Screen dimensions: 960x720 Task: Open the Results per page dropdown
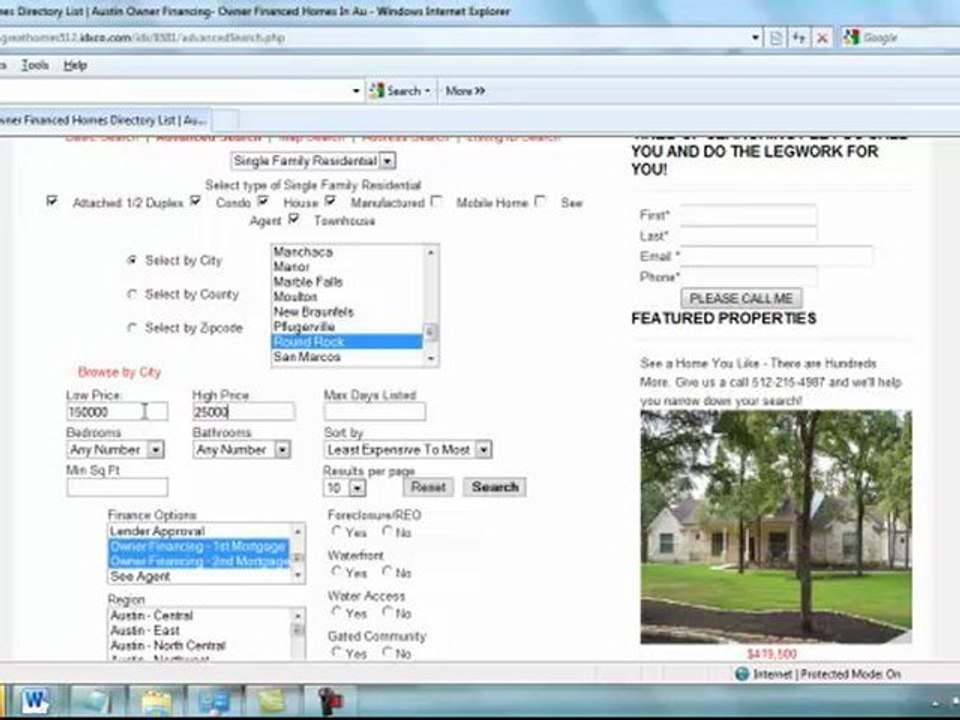tap(344, 488)
